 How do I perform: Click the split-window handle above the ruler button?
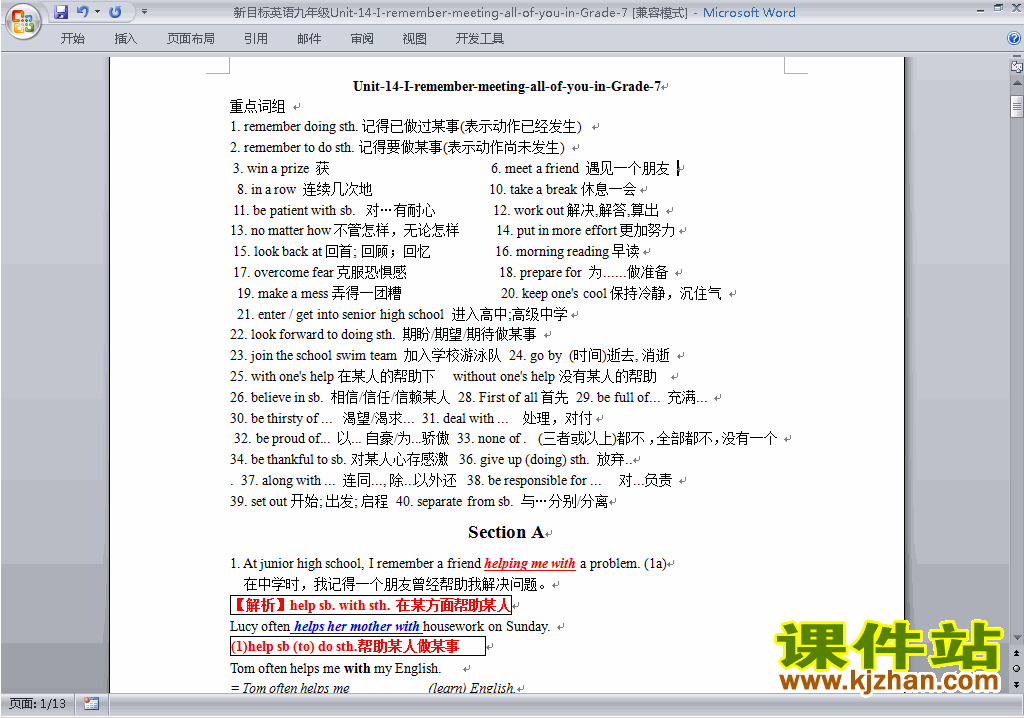[1017, 57]
